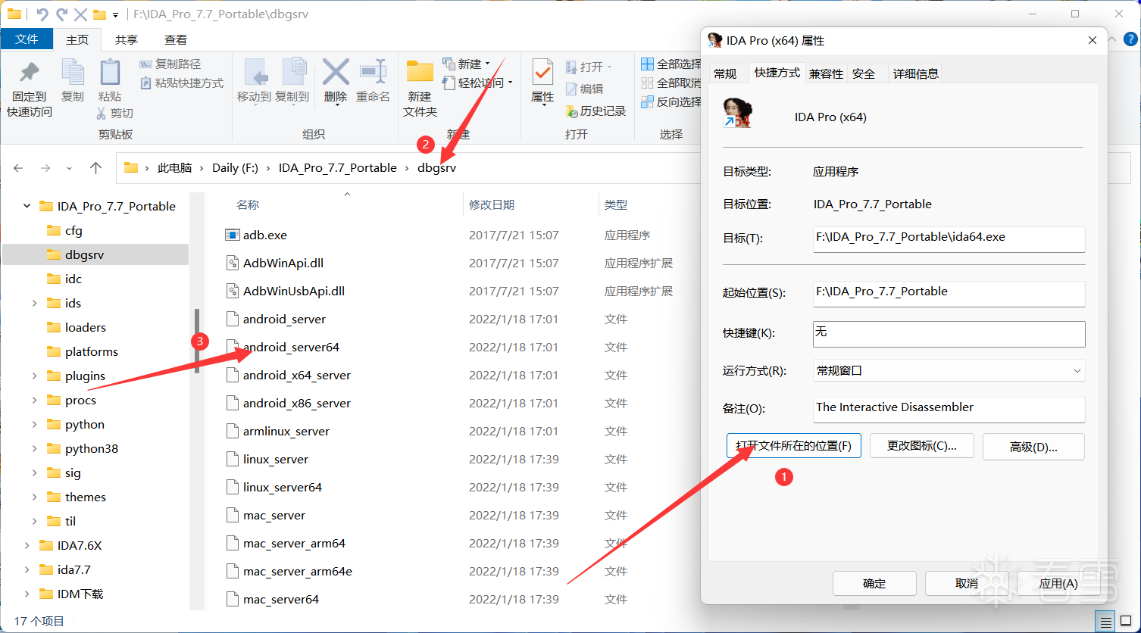Click the Delete X icon
The image size is (1141, 633).
point(335,73)
